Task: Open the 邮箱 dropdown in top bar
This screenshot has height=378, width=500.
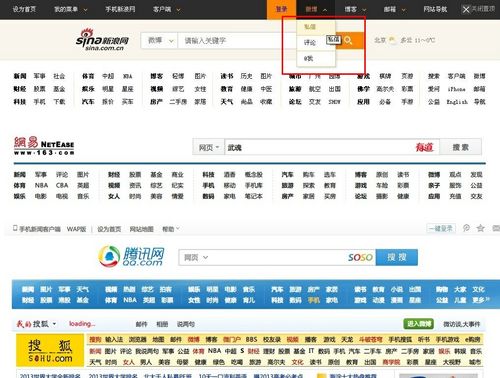Action: pyautogui.click(x=394, y=10)
